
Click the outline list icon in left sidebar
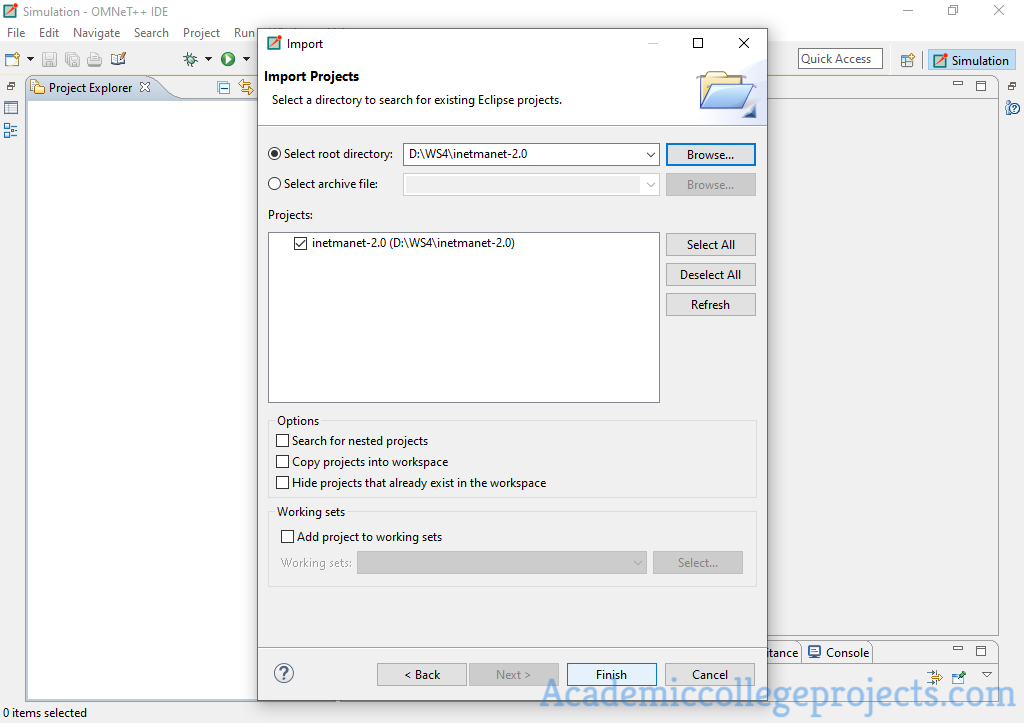click(10, 131)
